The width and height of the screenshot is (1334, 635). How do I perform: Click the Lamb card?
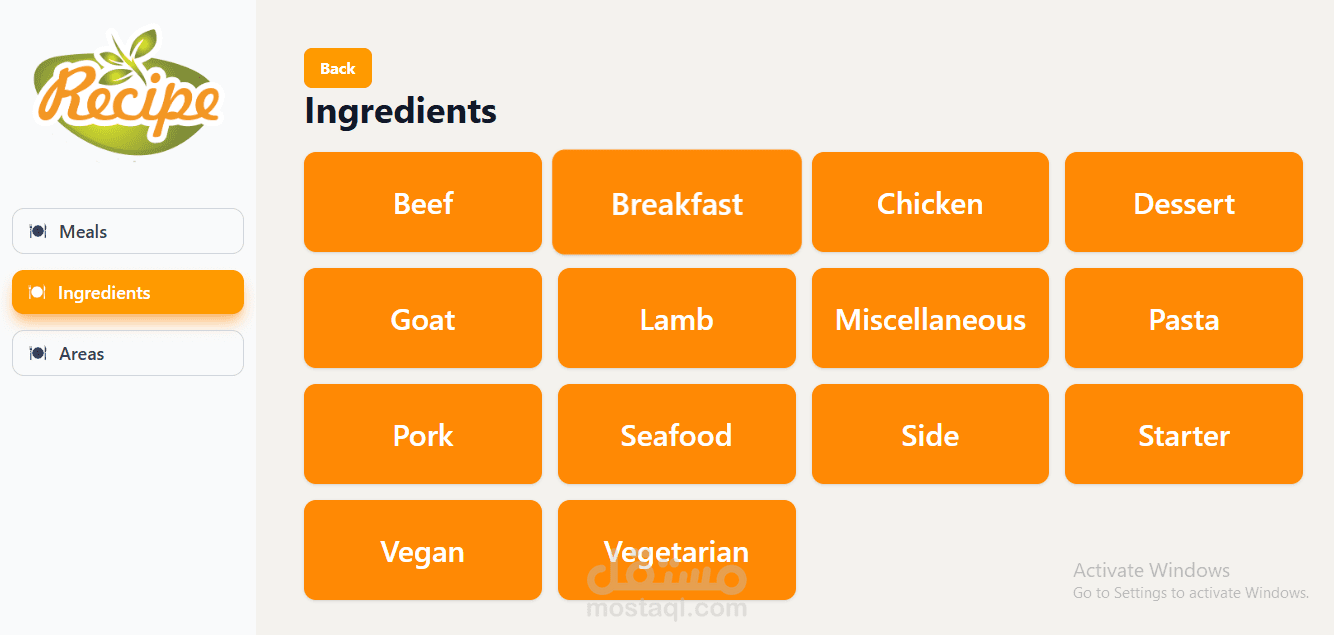tap(677, 318)
